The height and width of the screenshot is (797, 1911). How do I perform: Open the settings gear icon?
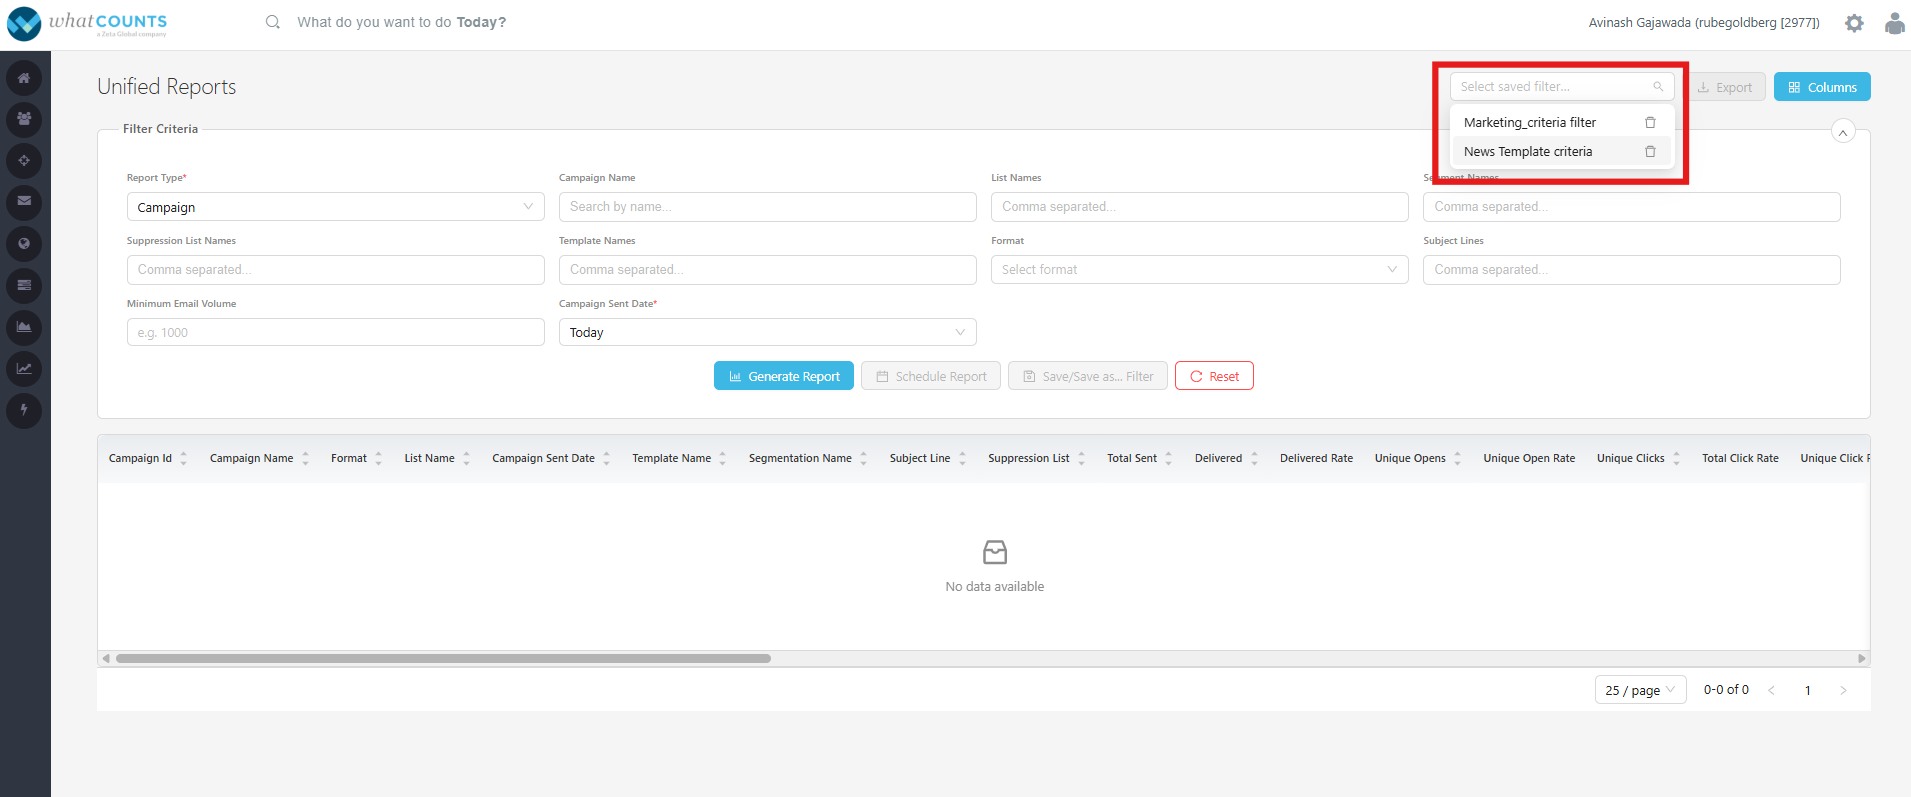point(1854,23)
